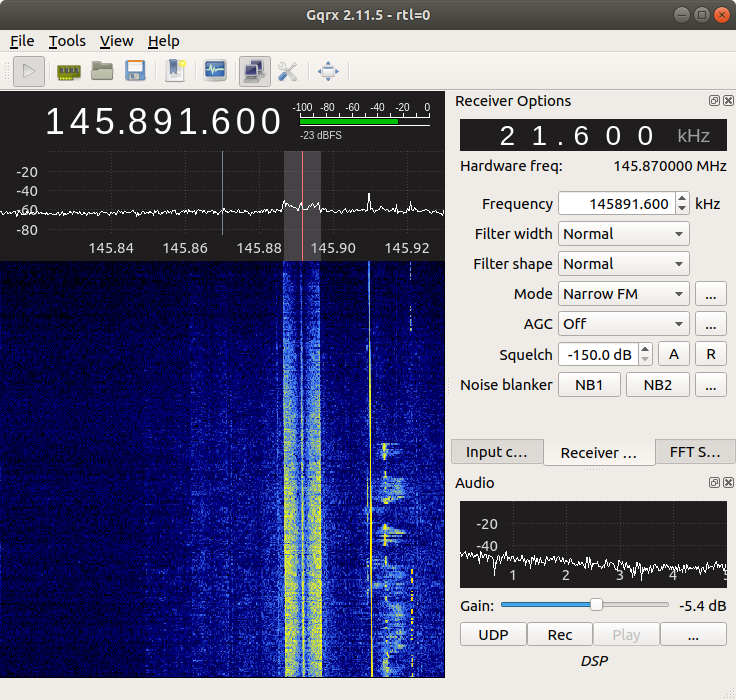Close the Receiver Options panel
The image size is (736, 700).
click(728, 100)
